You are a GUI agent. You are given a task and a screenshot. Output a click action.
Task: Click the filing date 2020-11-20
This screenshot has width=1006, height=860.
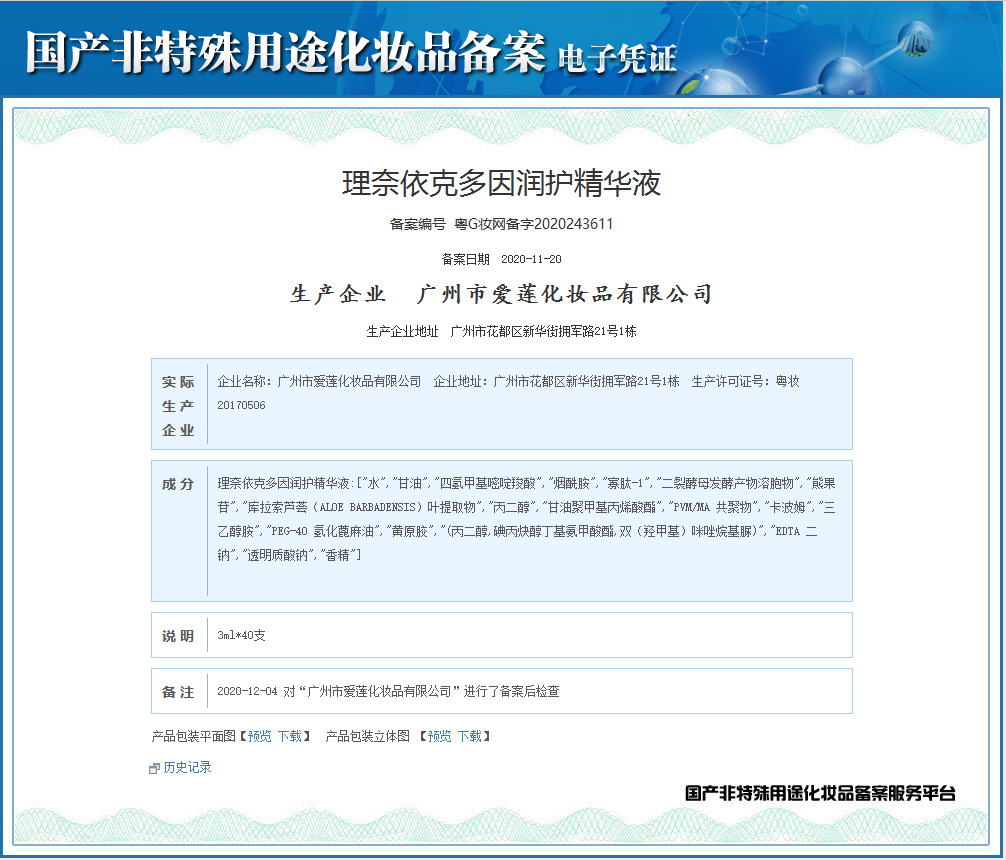[x=531, y=259]
